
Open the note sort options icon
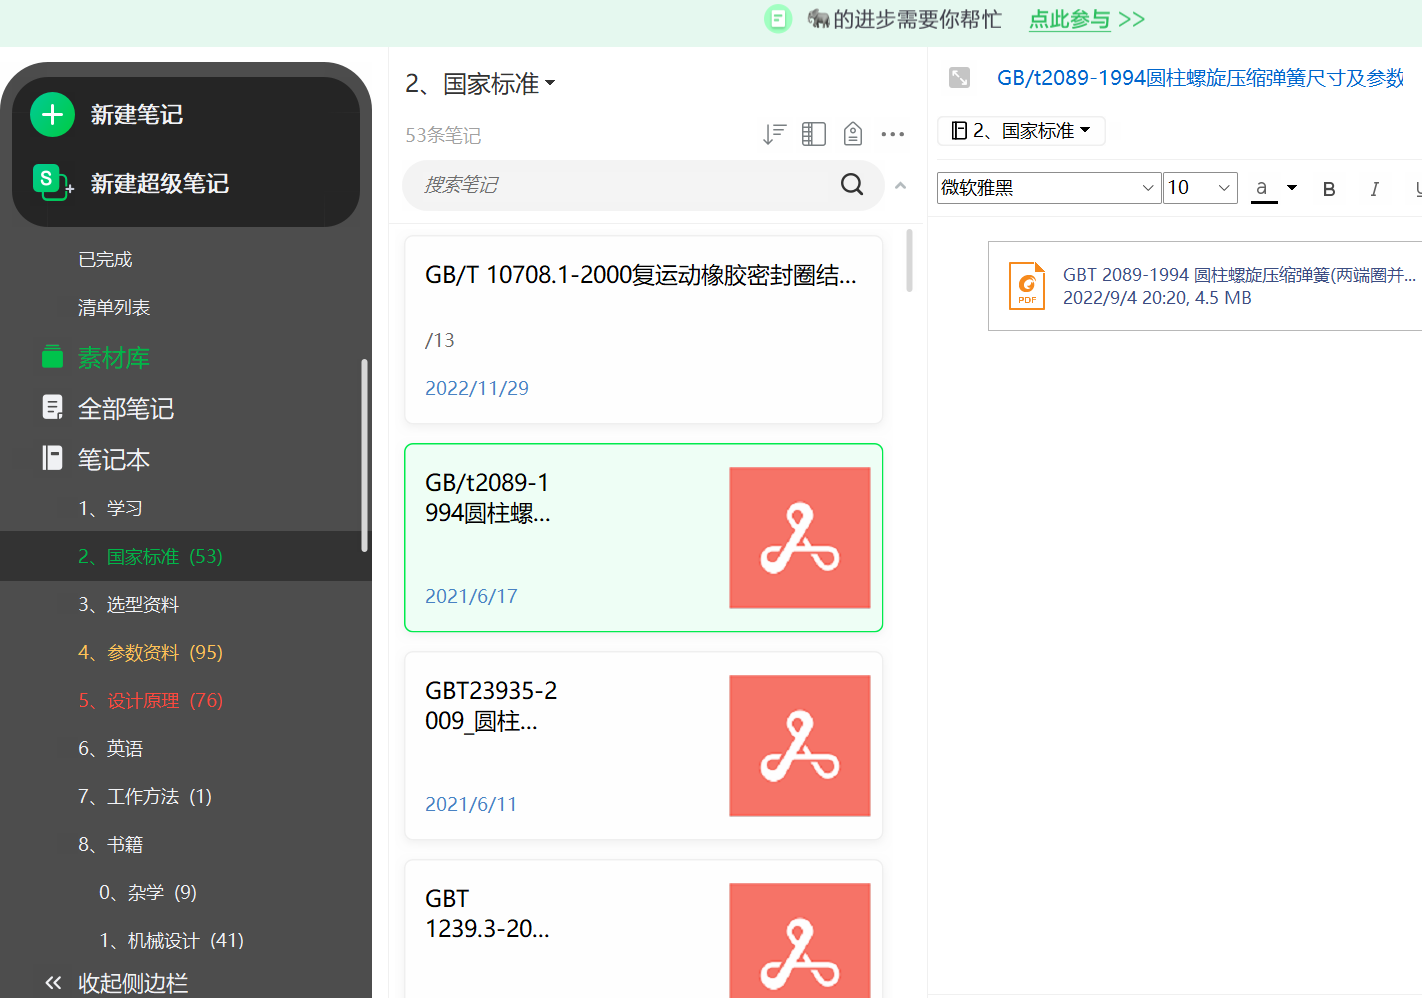tap(774, 134)
